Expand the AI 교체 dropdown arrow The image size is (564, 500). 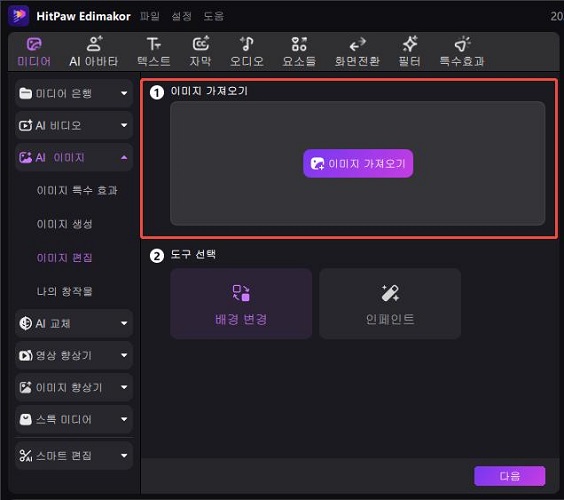click(124, 323)
